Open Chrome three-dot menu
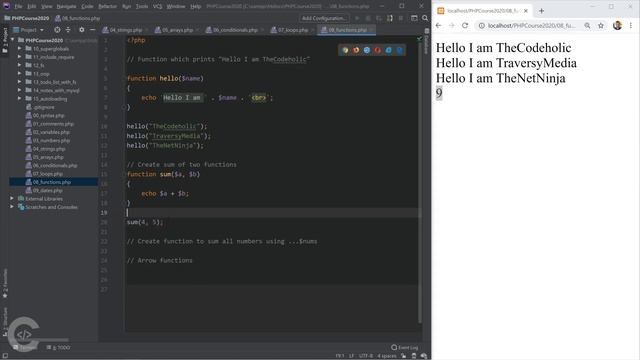 631,25
